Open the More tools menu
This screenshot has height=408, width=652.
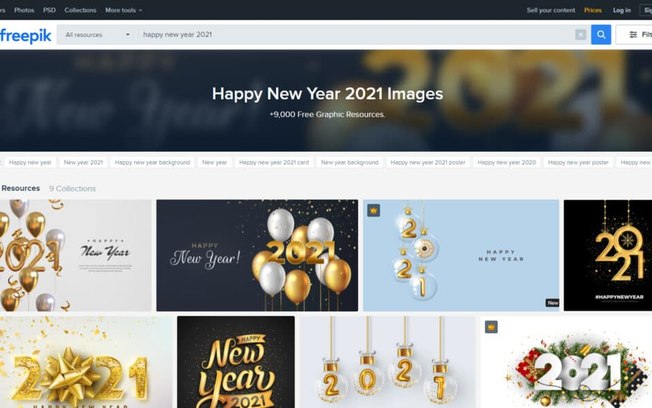(x=123, y=10)
